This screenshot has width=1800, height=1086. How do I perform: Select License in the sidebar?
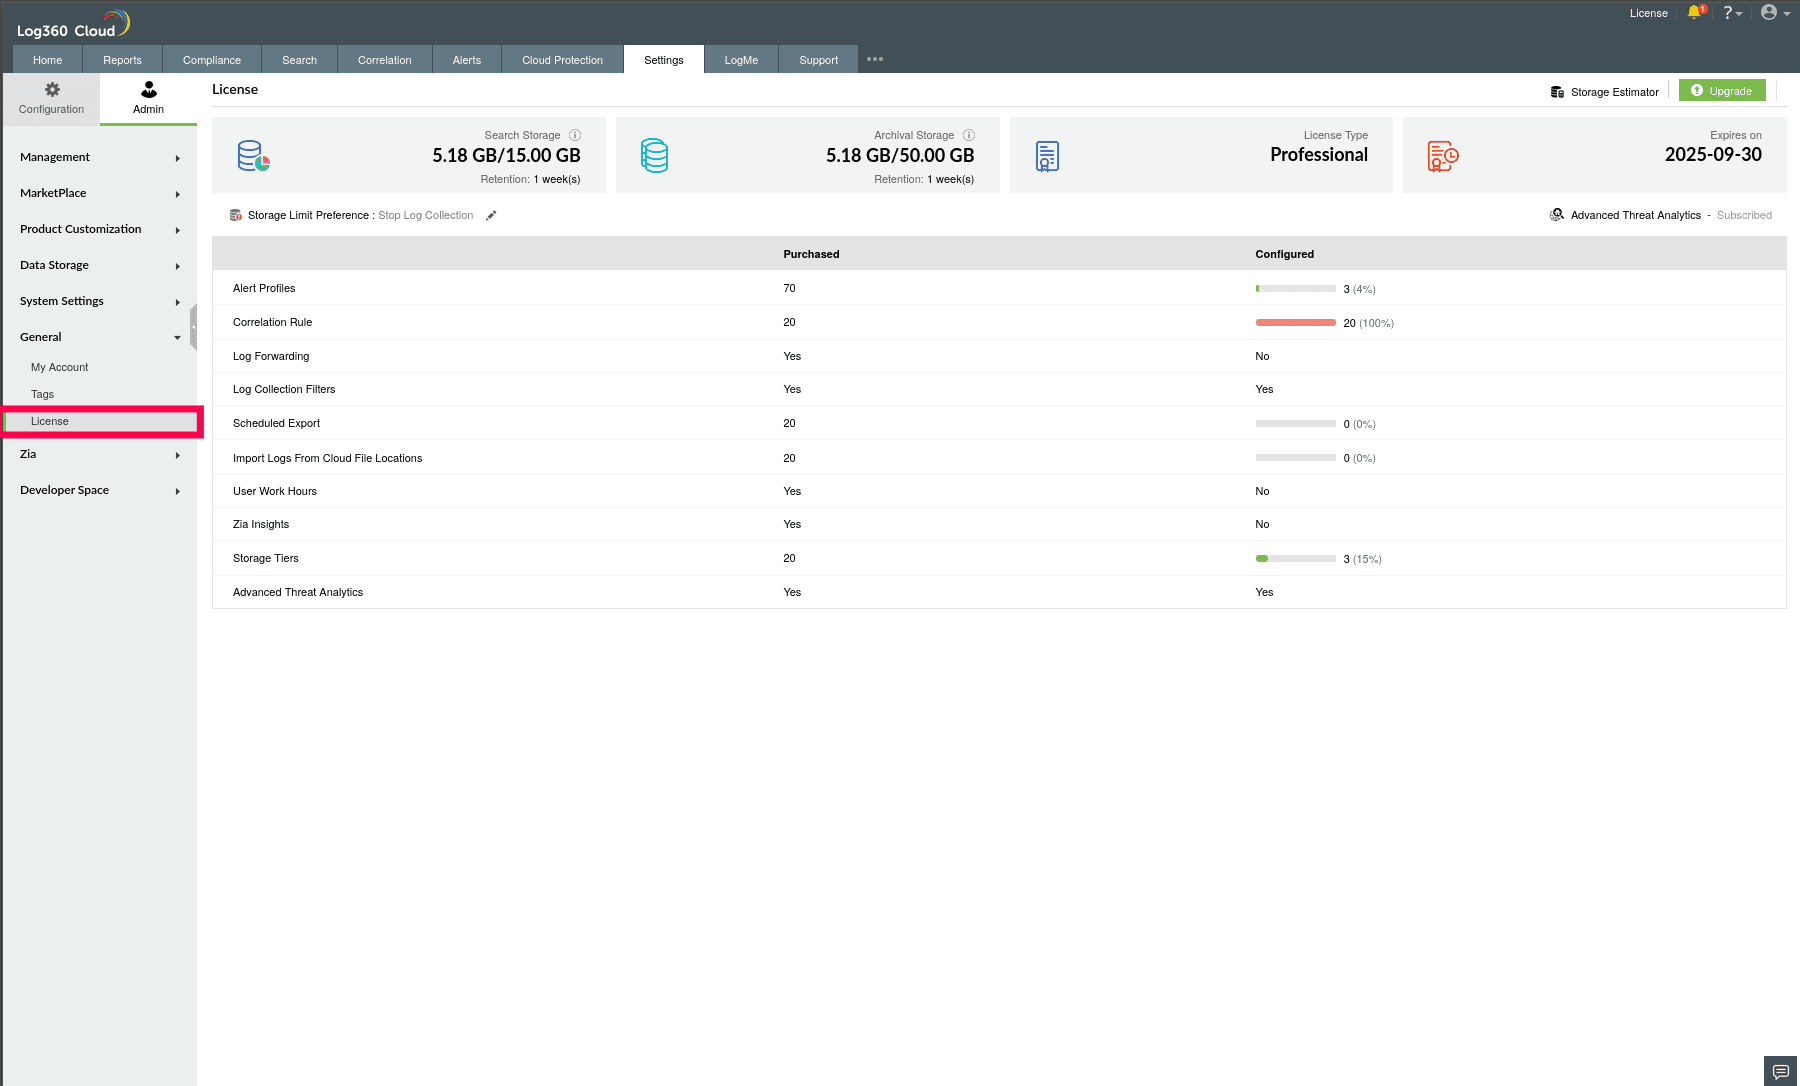coord(100,421)
